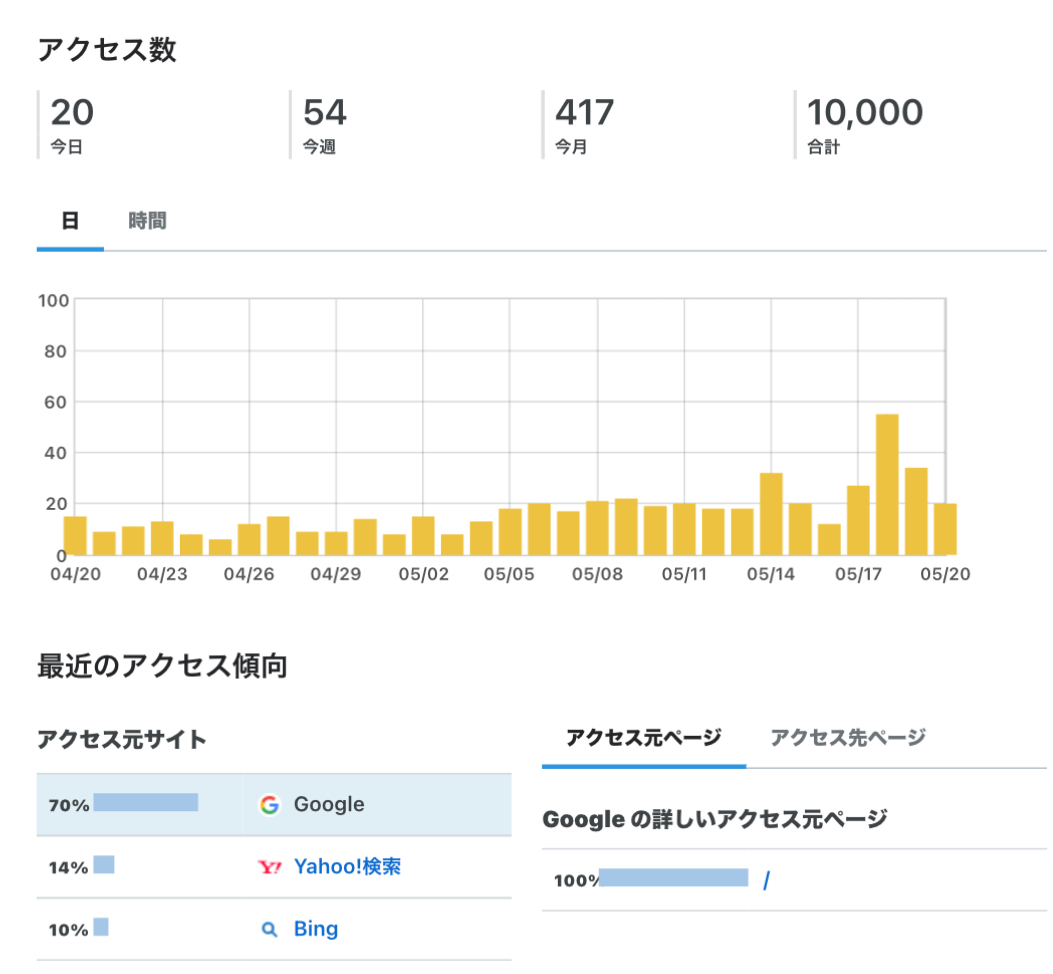Switch to the 日 tab

coord(71,220)
